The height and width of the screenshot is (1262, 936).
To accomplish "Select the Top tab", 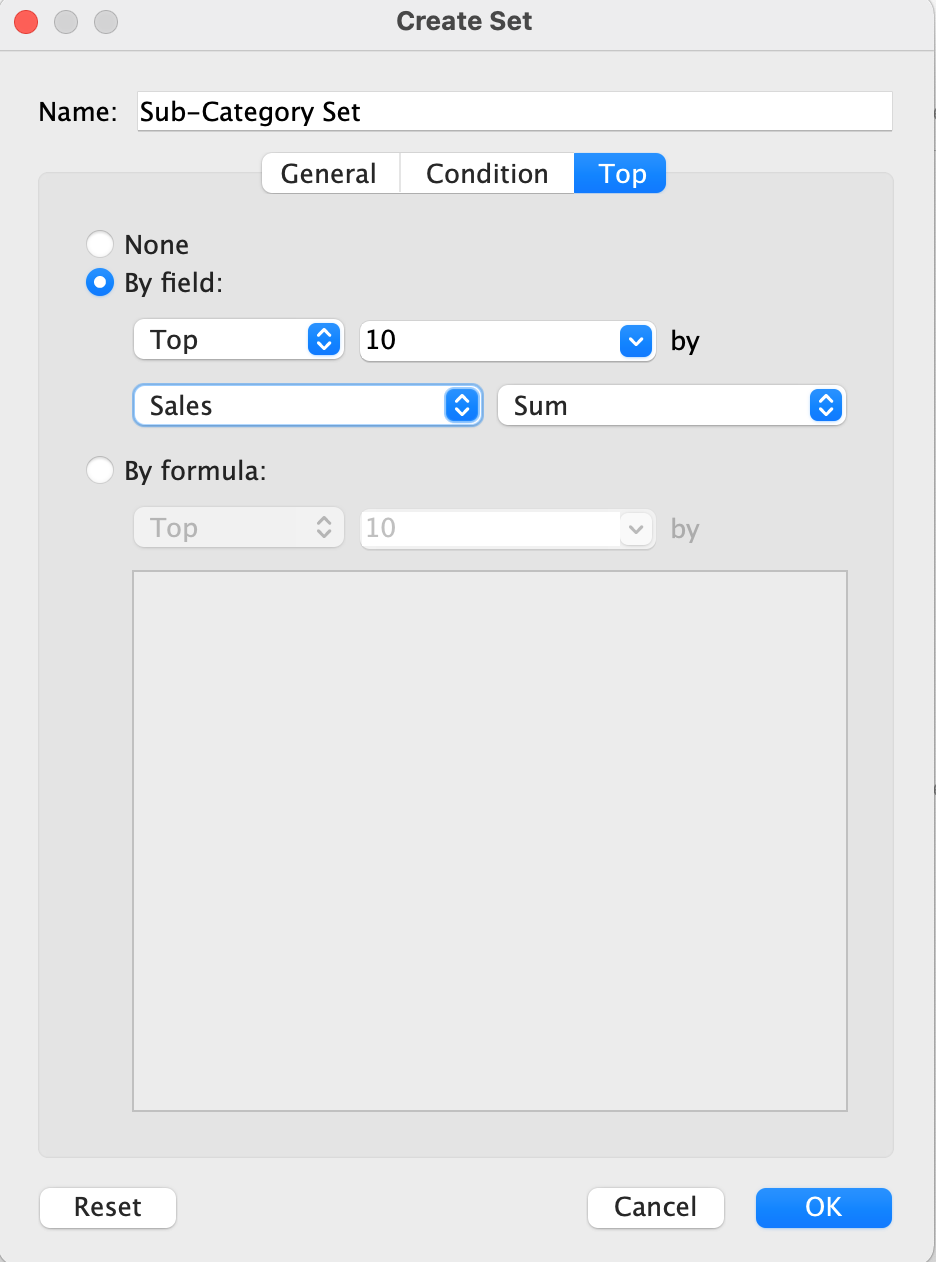I will point(621,174).
